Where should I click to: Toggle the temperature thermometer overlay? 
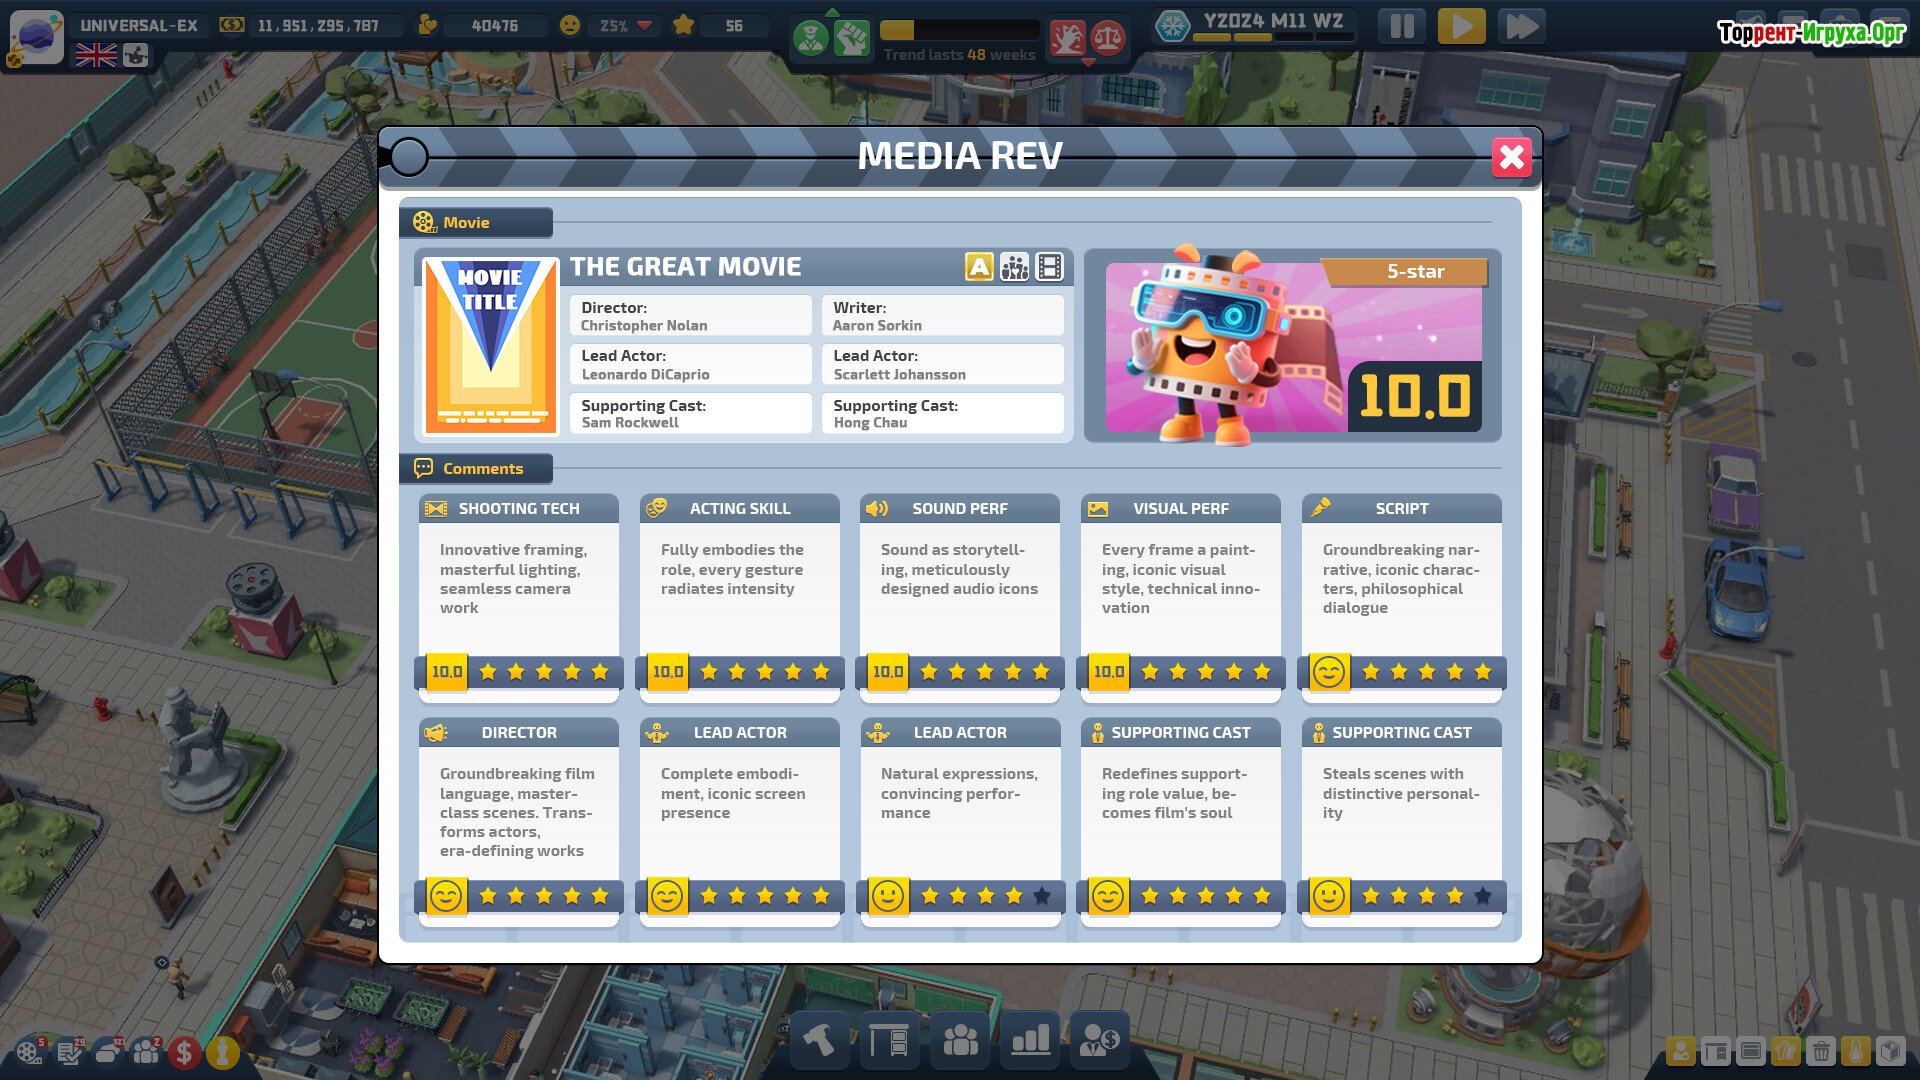pyautogui.click(x=1855, y=1051)
